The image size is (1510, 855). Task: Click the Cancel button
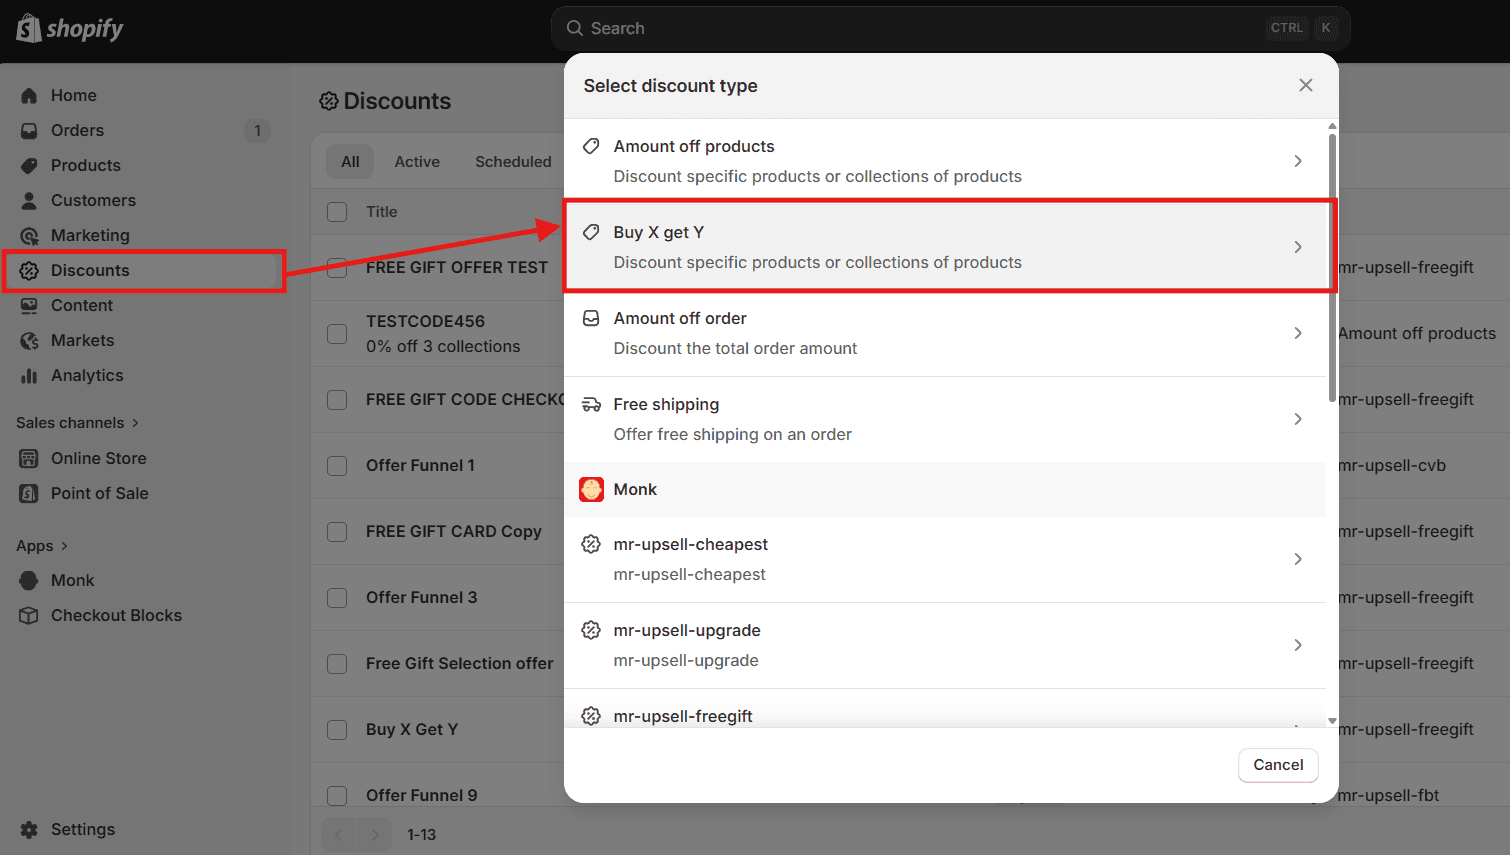1278,765
